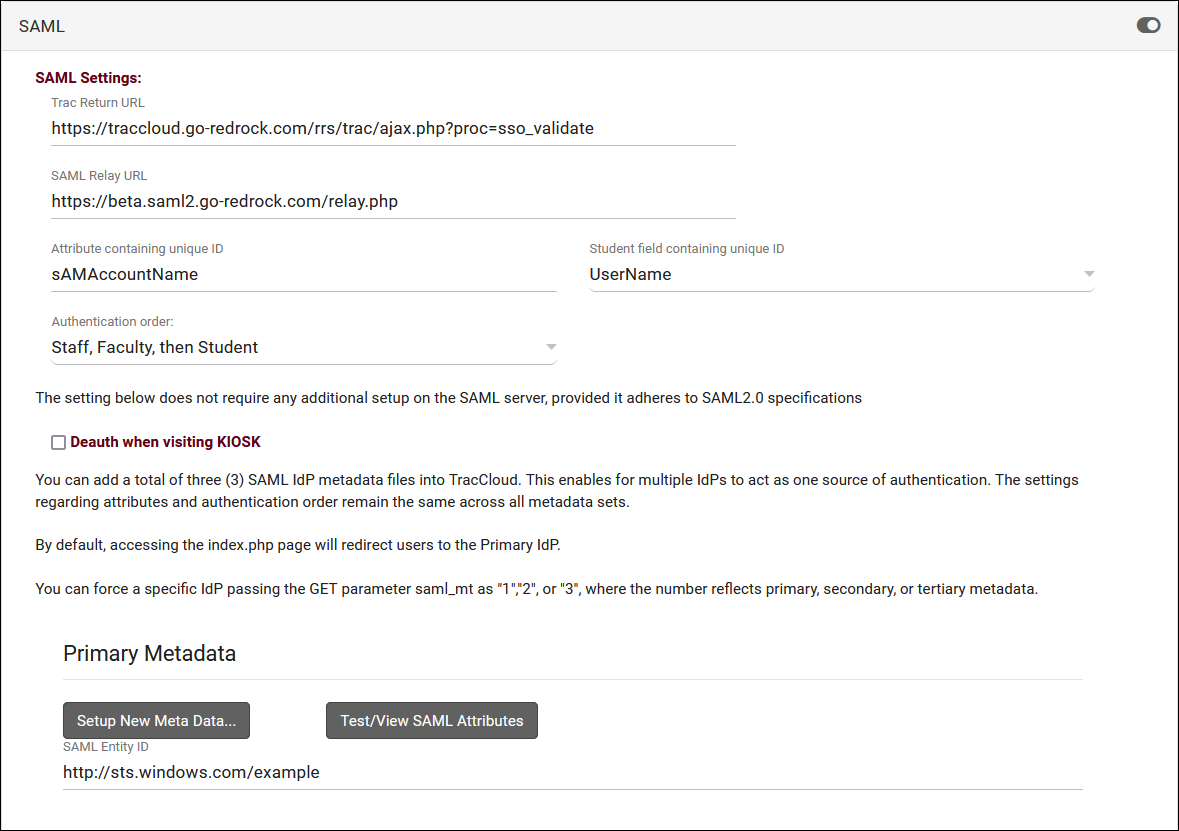
Task: Select the sAMAccountName attribute input
Action: pos(303,274)
